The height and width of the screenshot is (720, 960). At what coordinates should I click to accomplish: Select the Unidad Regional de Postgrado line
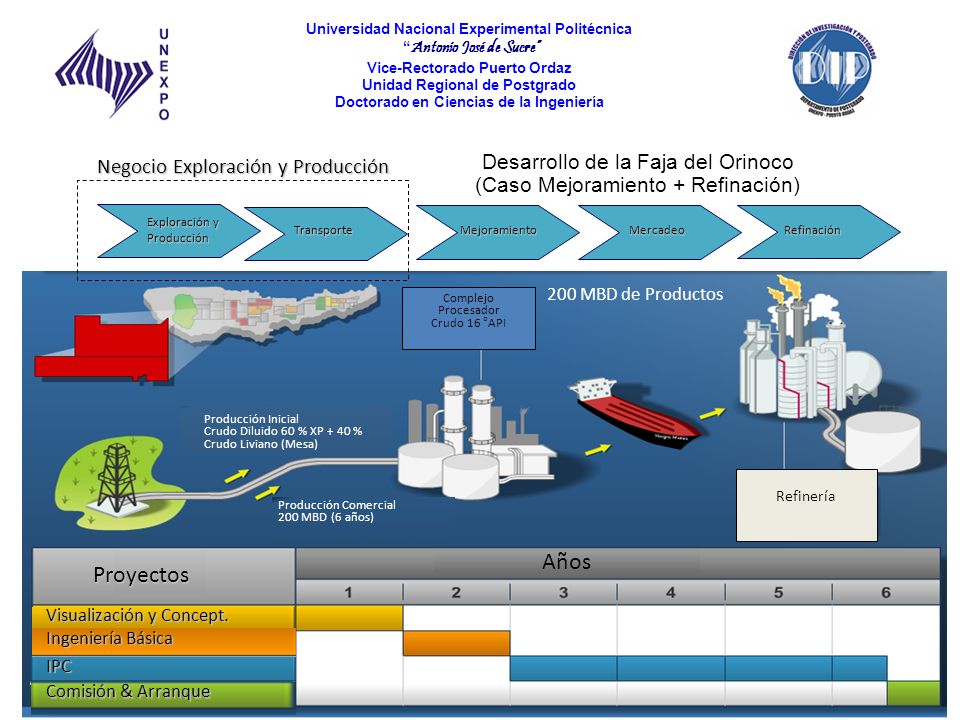[x=469, y=84]
